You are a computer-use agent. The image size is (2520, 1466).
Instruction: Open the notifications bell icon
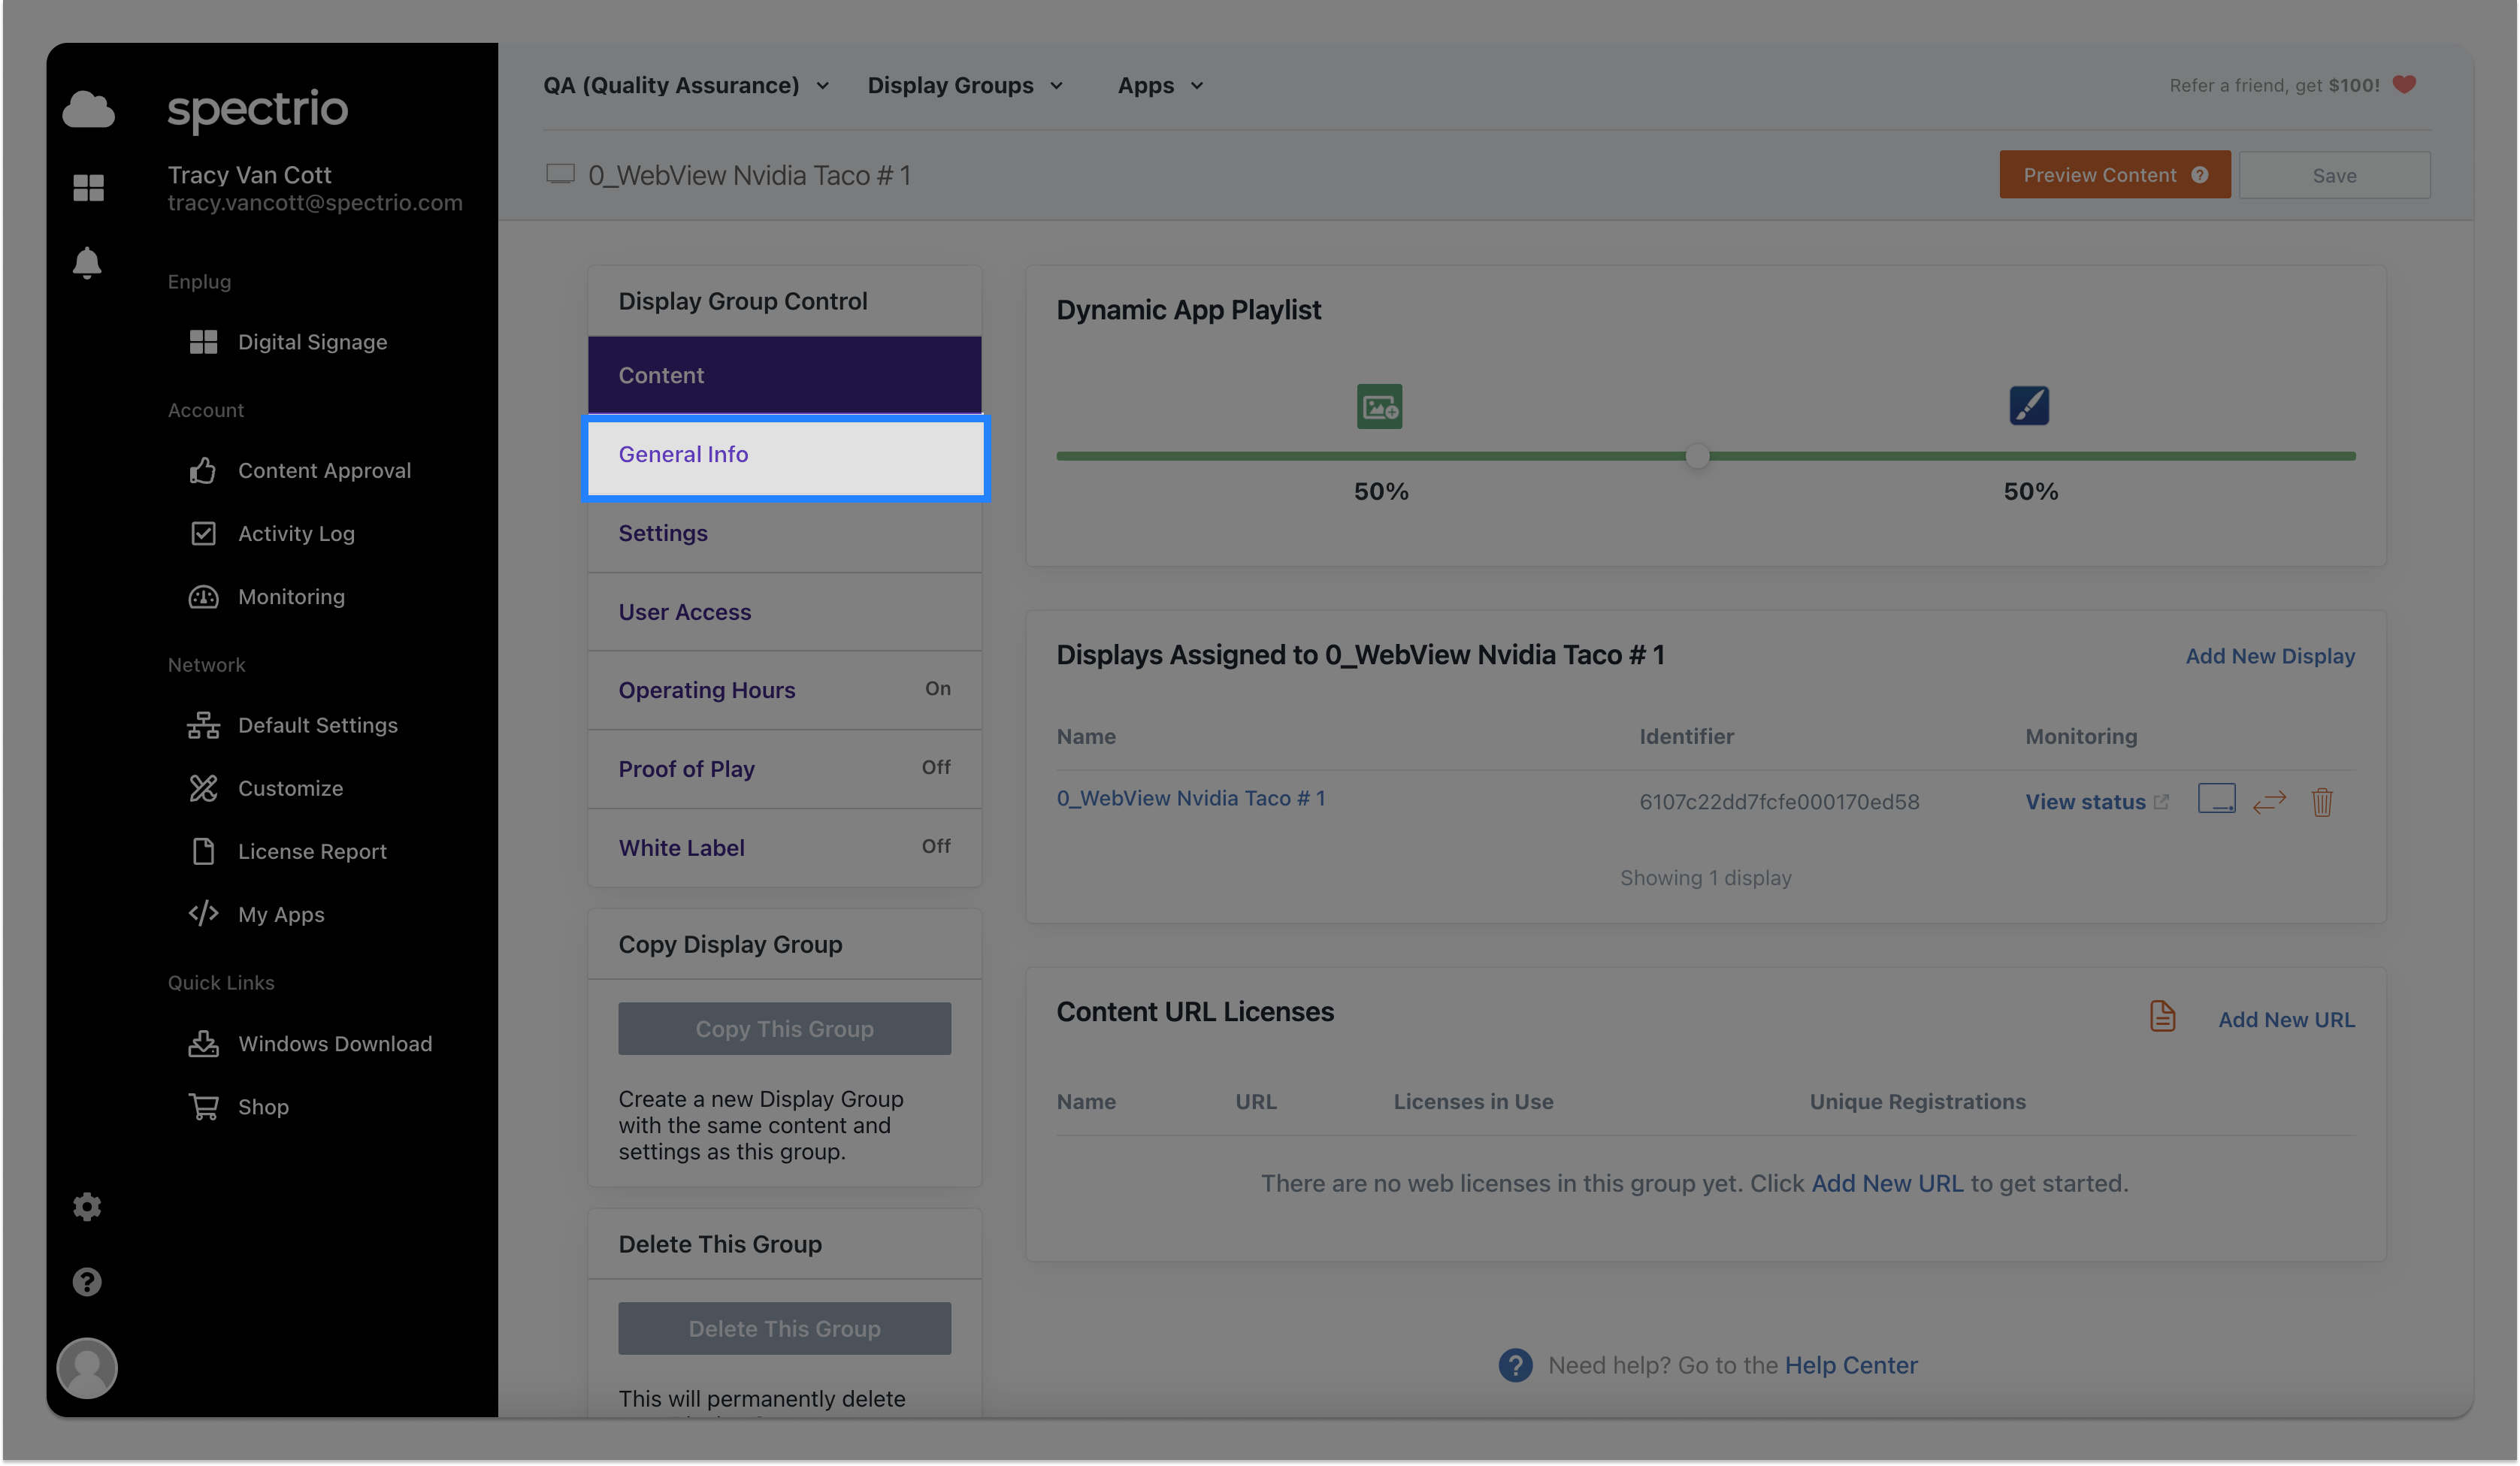coord(87,263)
